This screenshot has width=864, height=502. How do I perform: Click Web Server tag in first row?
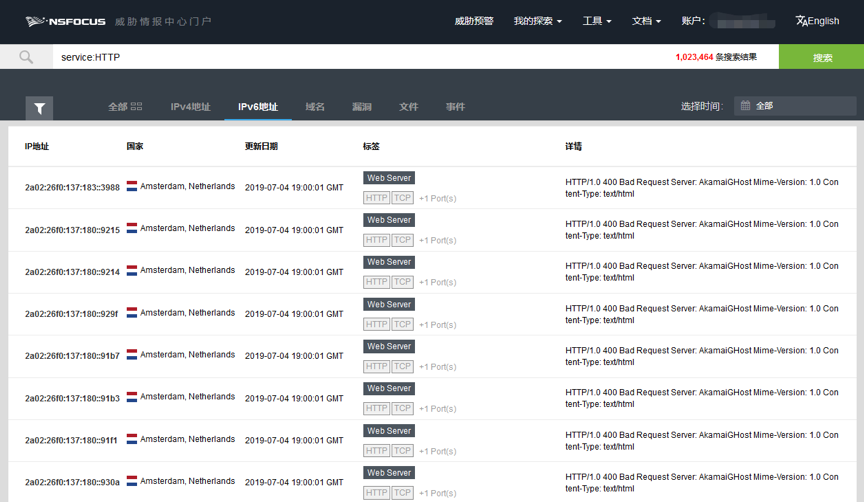click(x=388, y=178)
